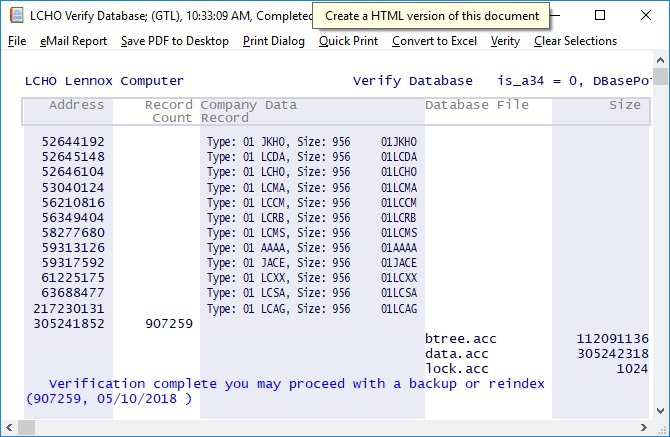Click the btree.acc database file entry

460,339
